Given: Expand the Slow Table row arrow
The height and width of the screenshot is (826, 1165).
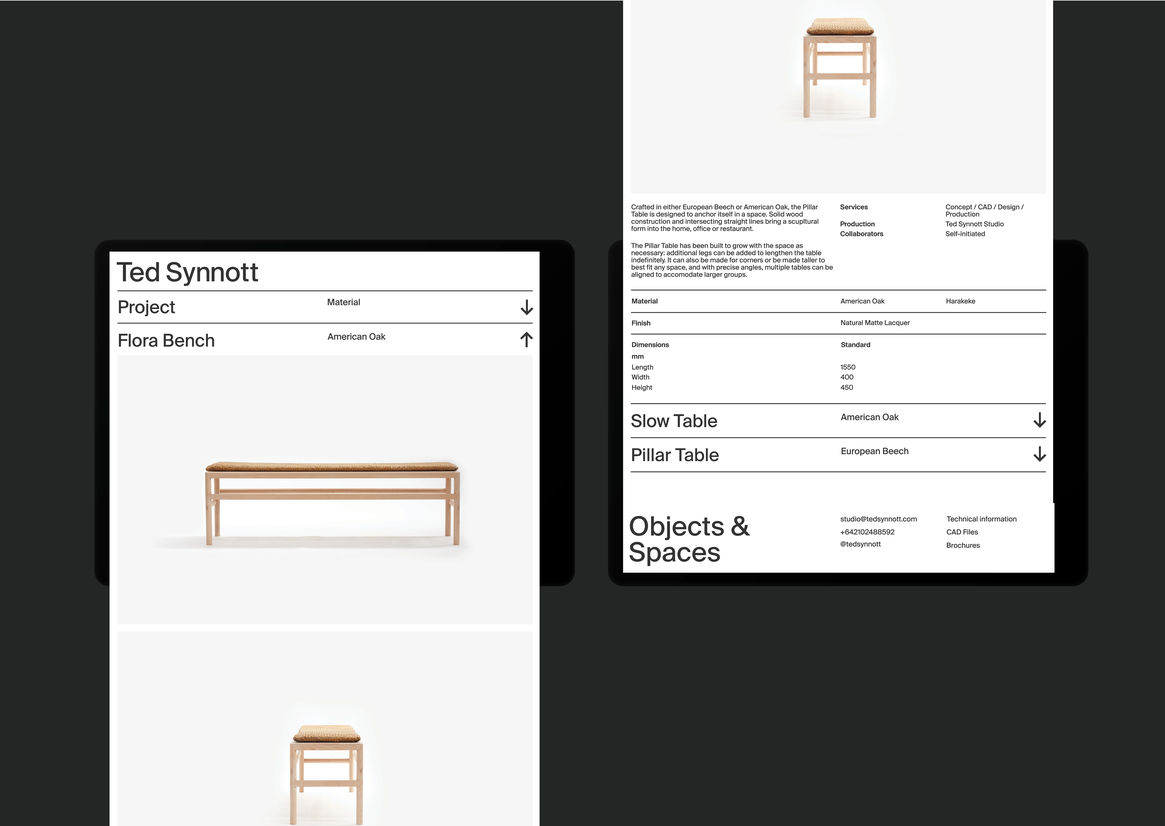Looking at the screenshot, I should [1039, 421].
